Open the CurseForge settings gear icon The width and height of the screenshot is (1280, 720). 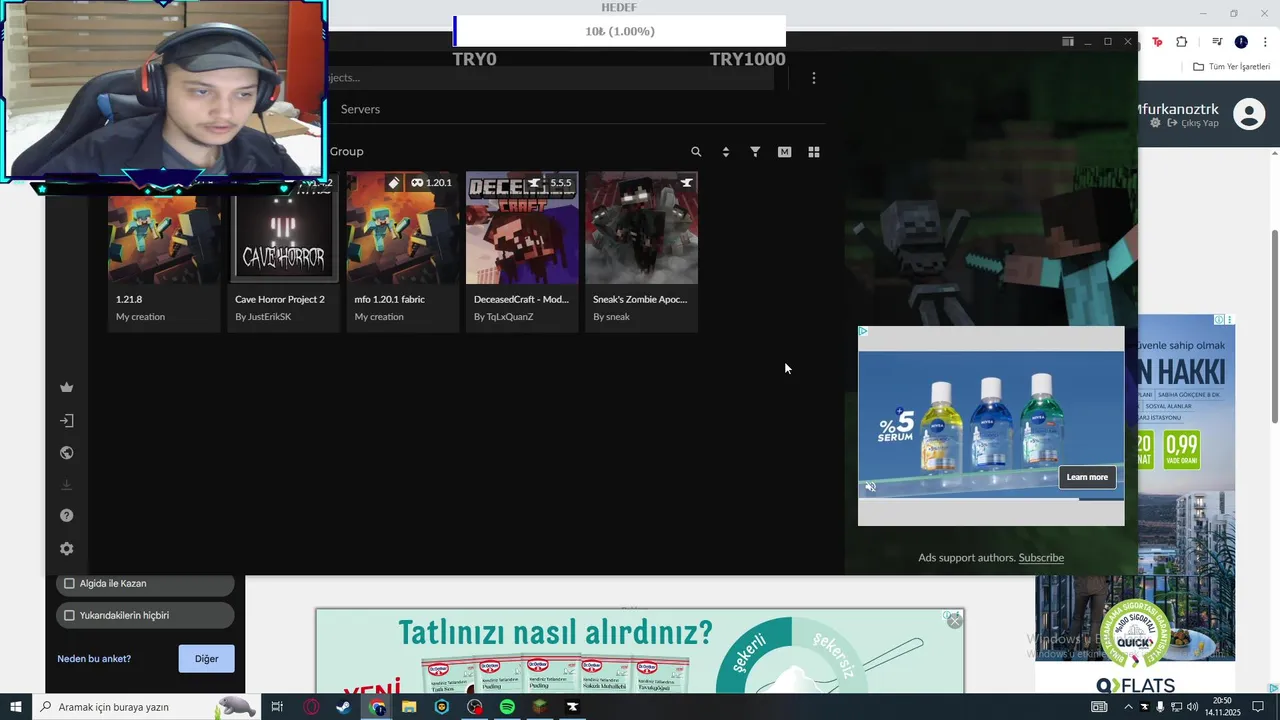point(67,549)
